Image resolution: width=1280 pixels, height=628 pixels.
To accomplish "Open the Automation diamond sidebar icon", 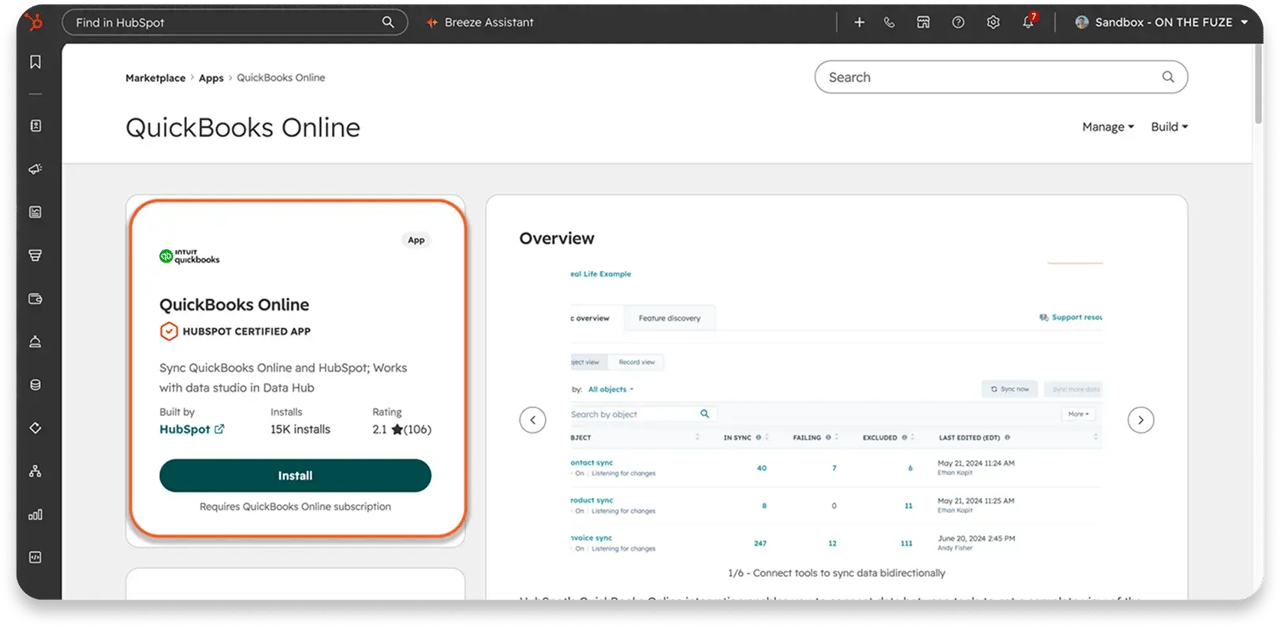I will 35,428.
